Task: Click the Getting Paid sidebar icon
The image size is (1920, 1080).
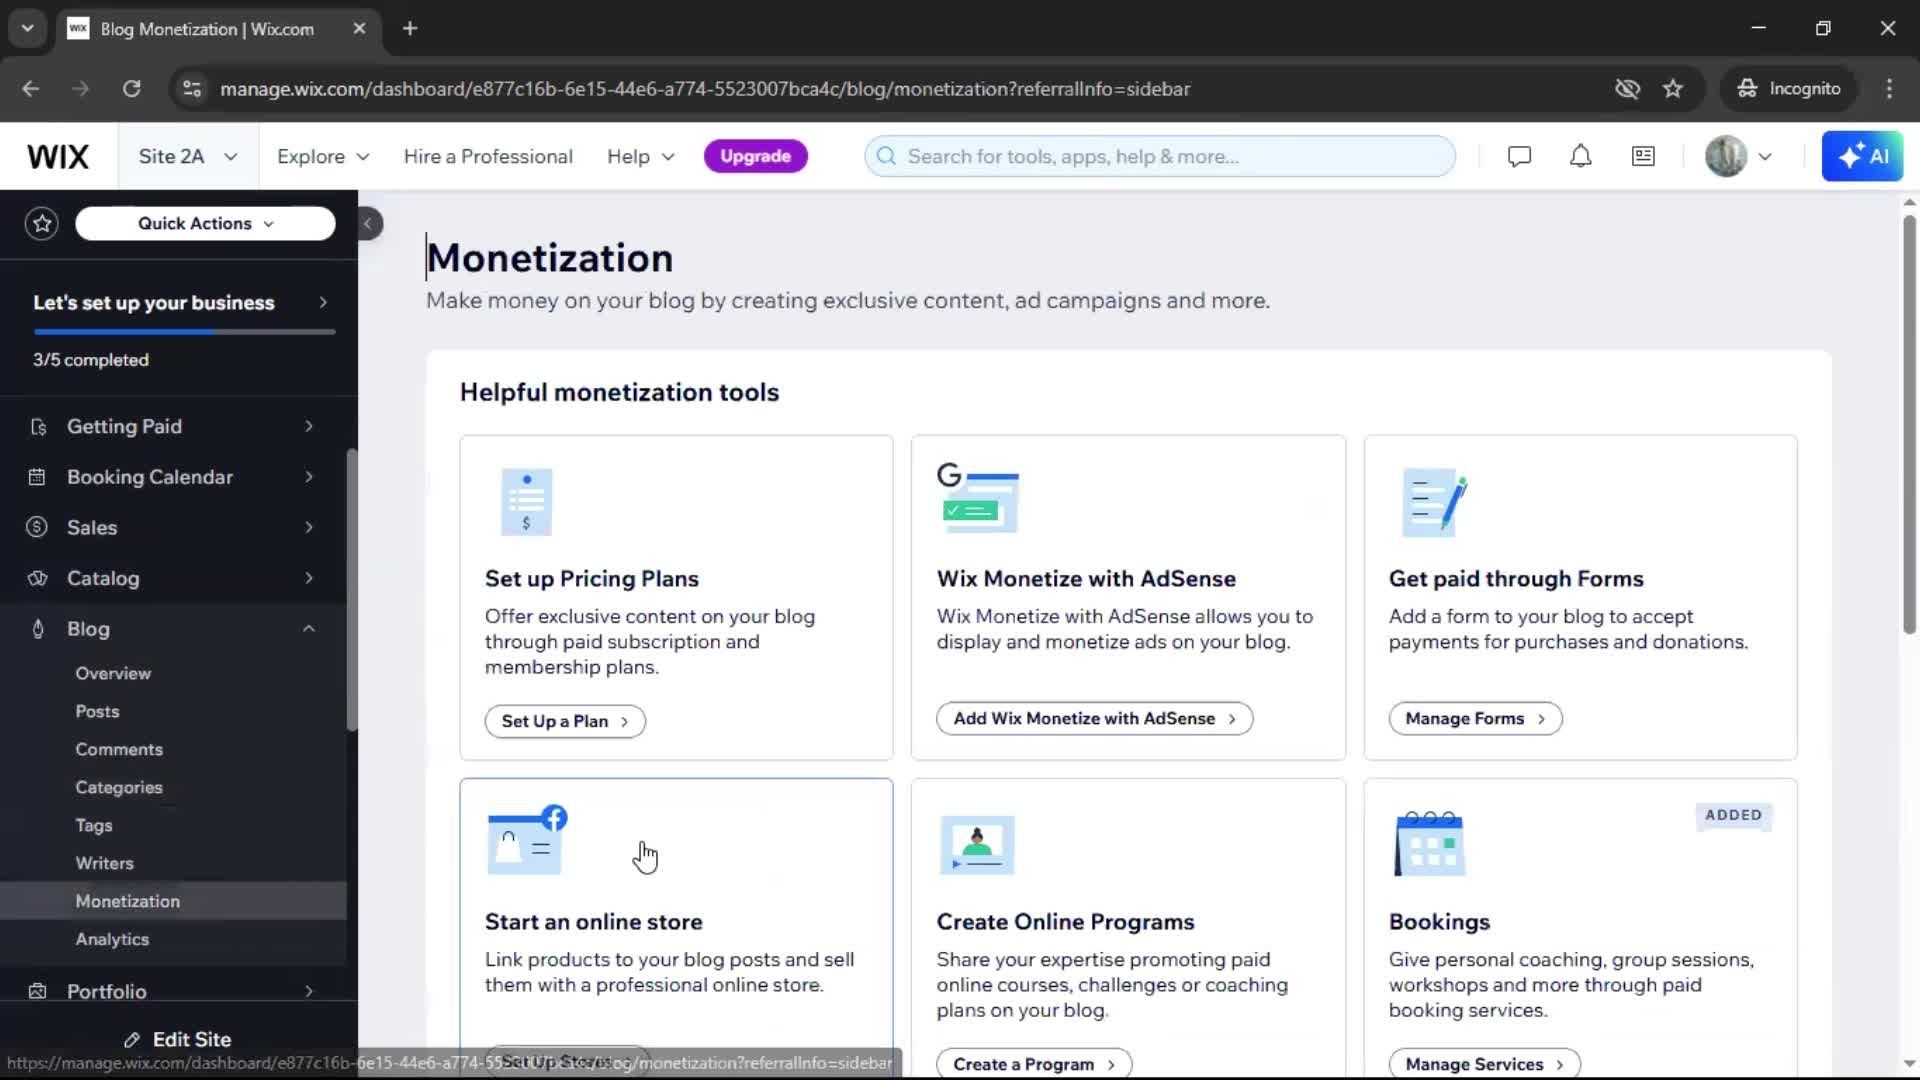Action: click(x=38, y=427)
